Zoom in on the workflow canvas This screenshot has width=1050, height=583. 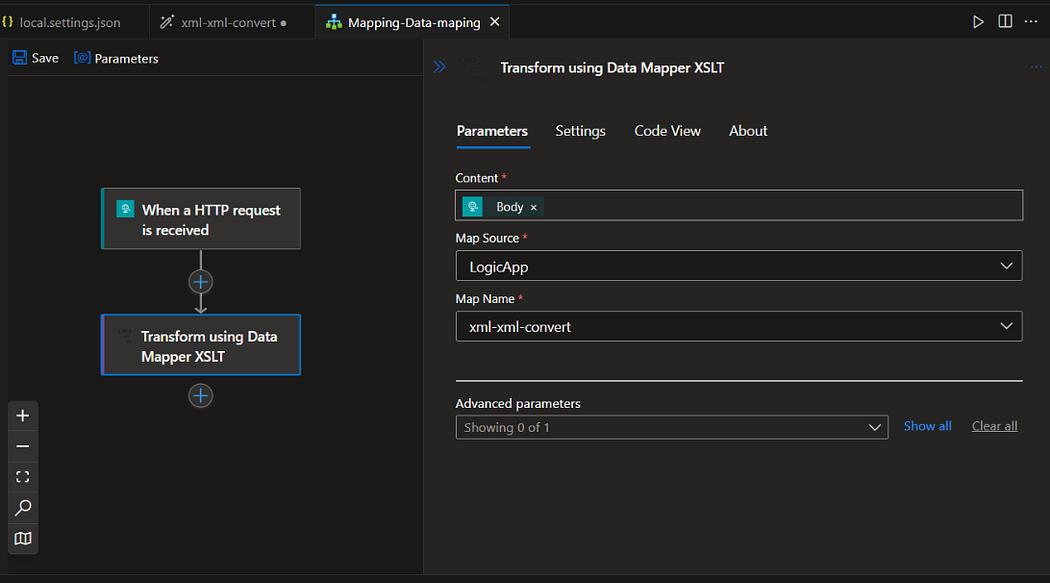tap(23, 416)
